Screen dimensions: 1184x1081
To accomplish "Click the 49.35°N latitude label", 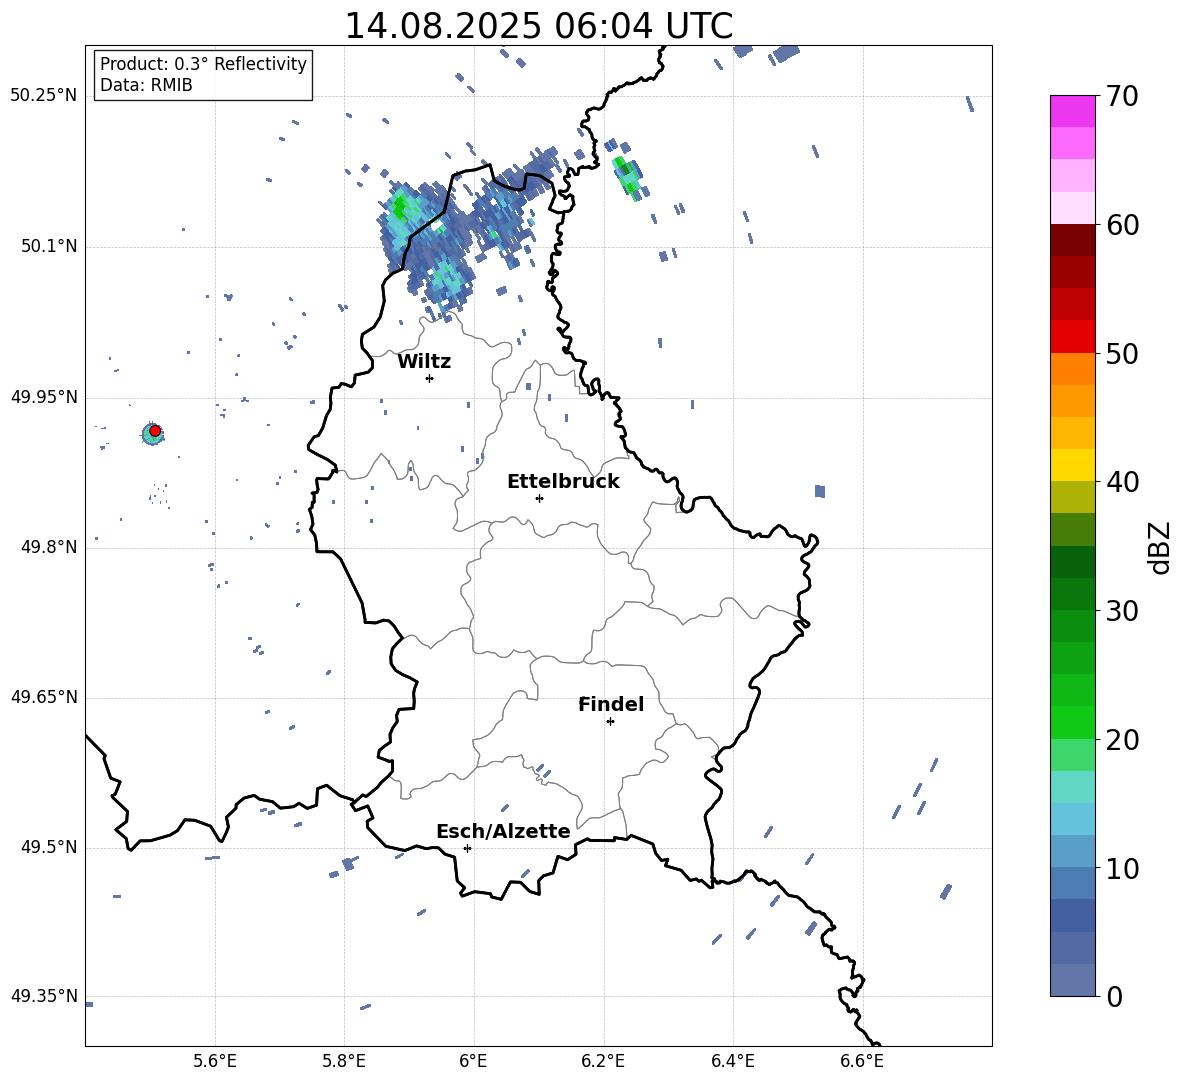I will click(43, 996).
